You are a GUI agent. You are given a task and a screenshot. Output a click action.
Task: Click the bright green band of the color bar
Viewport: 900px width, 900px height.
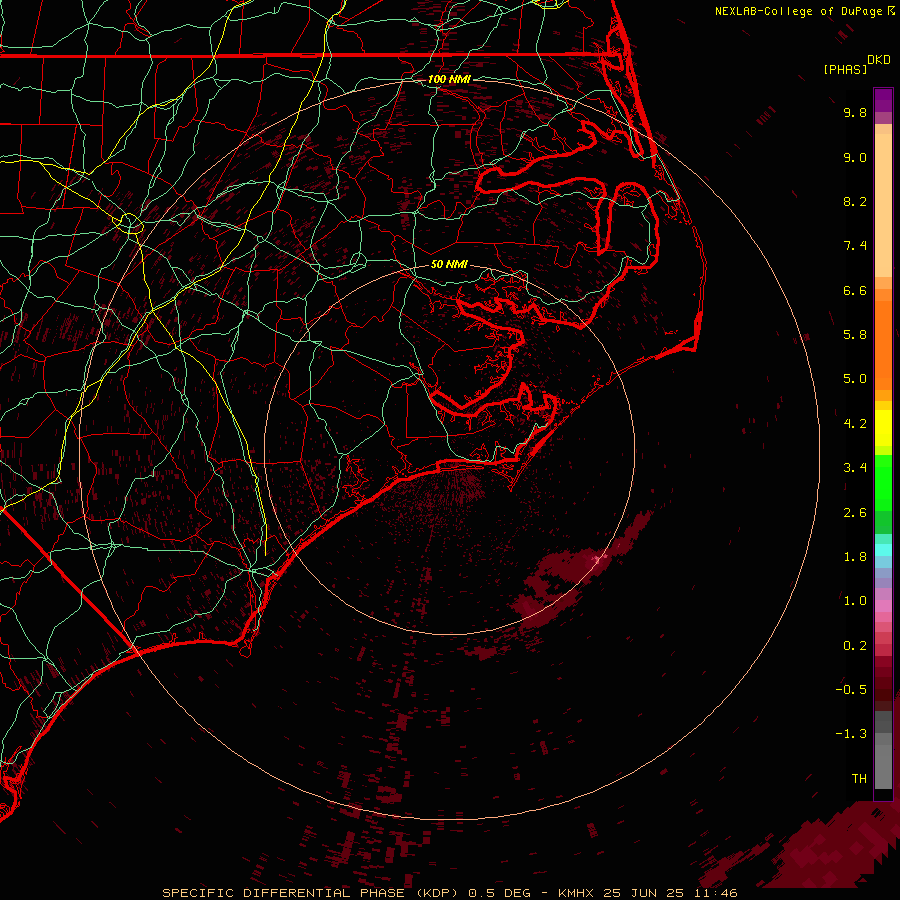click(x=883, y=482)
